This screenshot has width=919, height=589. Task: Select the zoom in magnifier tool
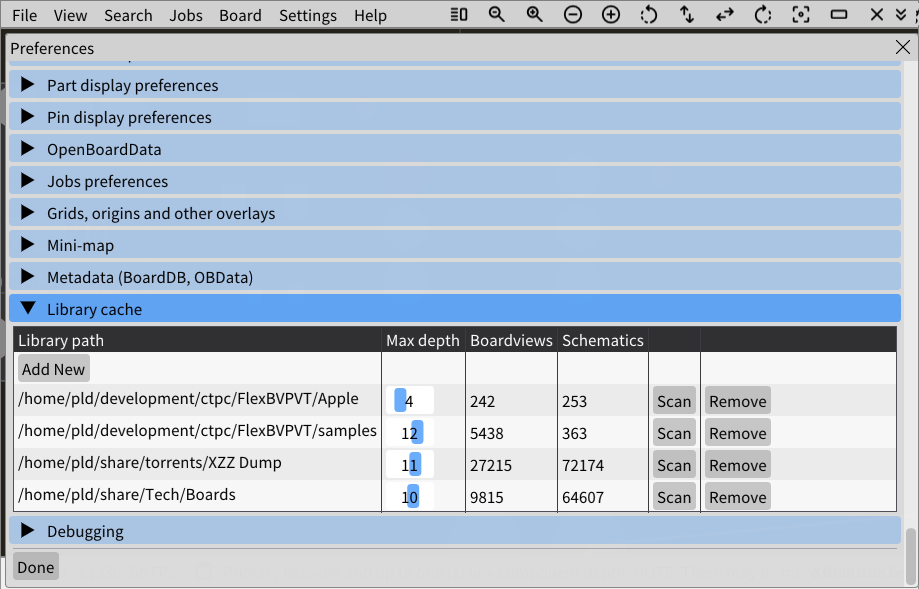[534, 15]
